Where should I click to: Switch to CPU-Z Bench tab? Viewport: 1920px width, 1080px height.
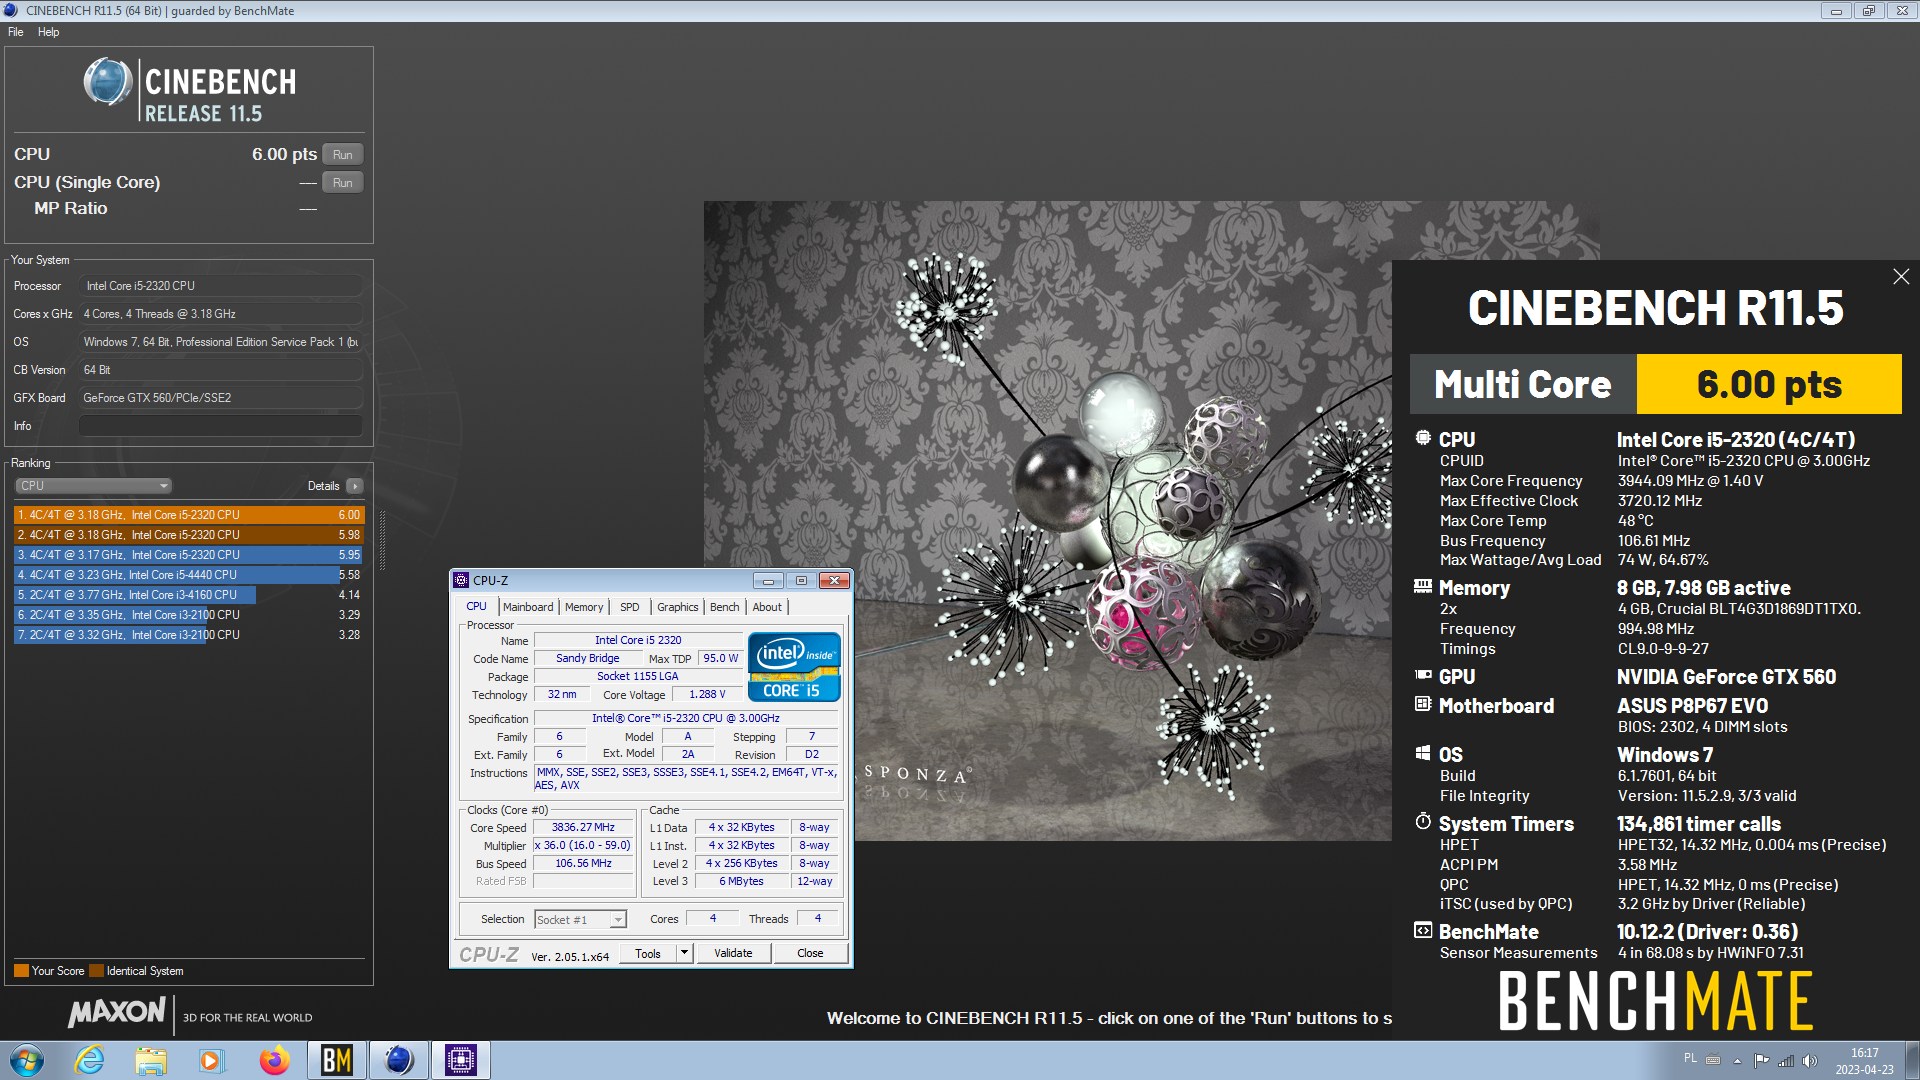point(725,607)
